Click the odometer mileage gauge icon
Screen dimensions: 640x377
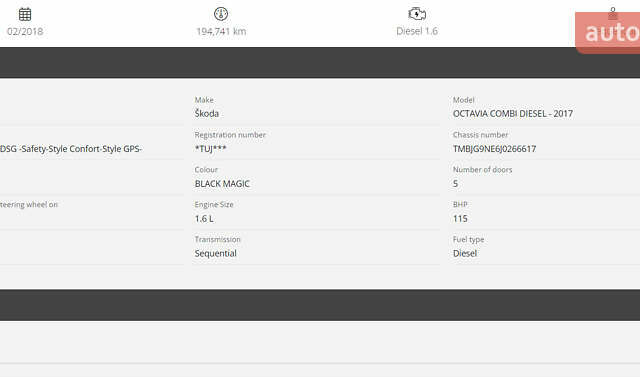[221, 14]
